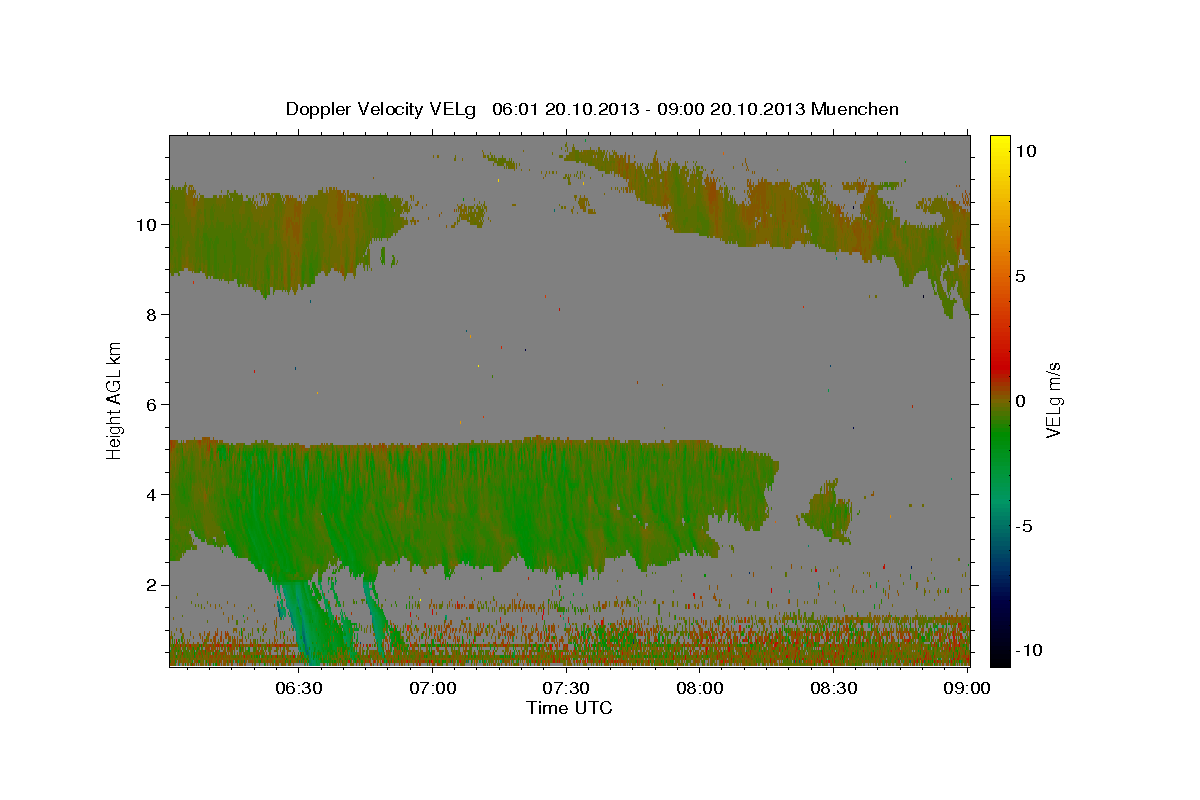This screenshot has height=800, width=1200.
Task: Click the plot title 'Doppler Velocity VELg'
Action: [381, 109]
